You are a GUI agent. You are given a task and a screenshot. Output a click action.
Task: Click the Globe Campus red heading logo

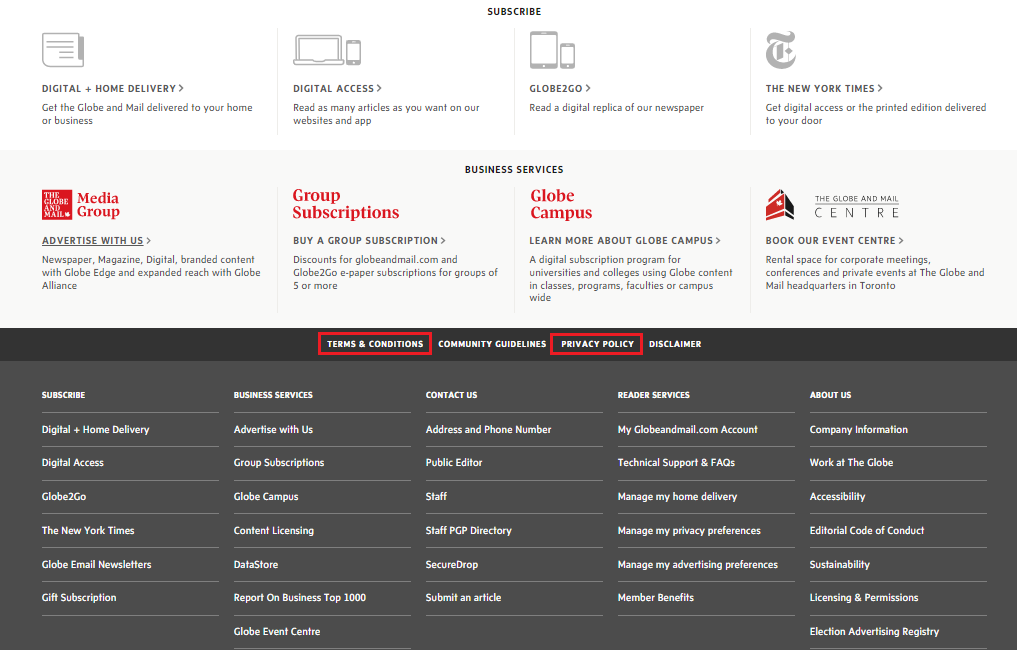(561, 205)
